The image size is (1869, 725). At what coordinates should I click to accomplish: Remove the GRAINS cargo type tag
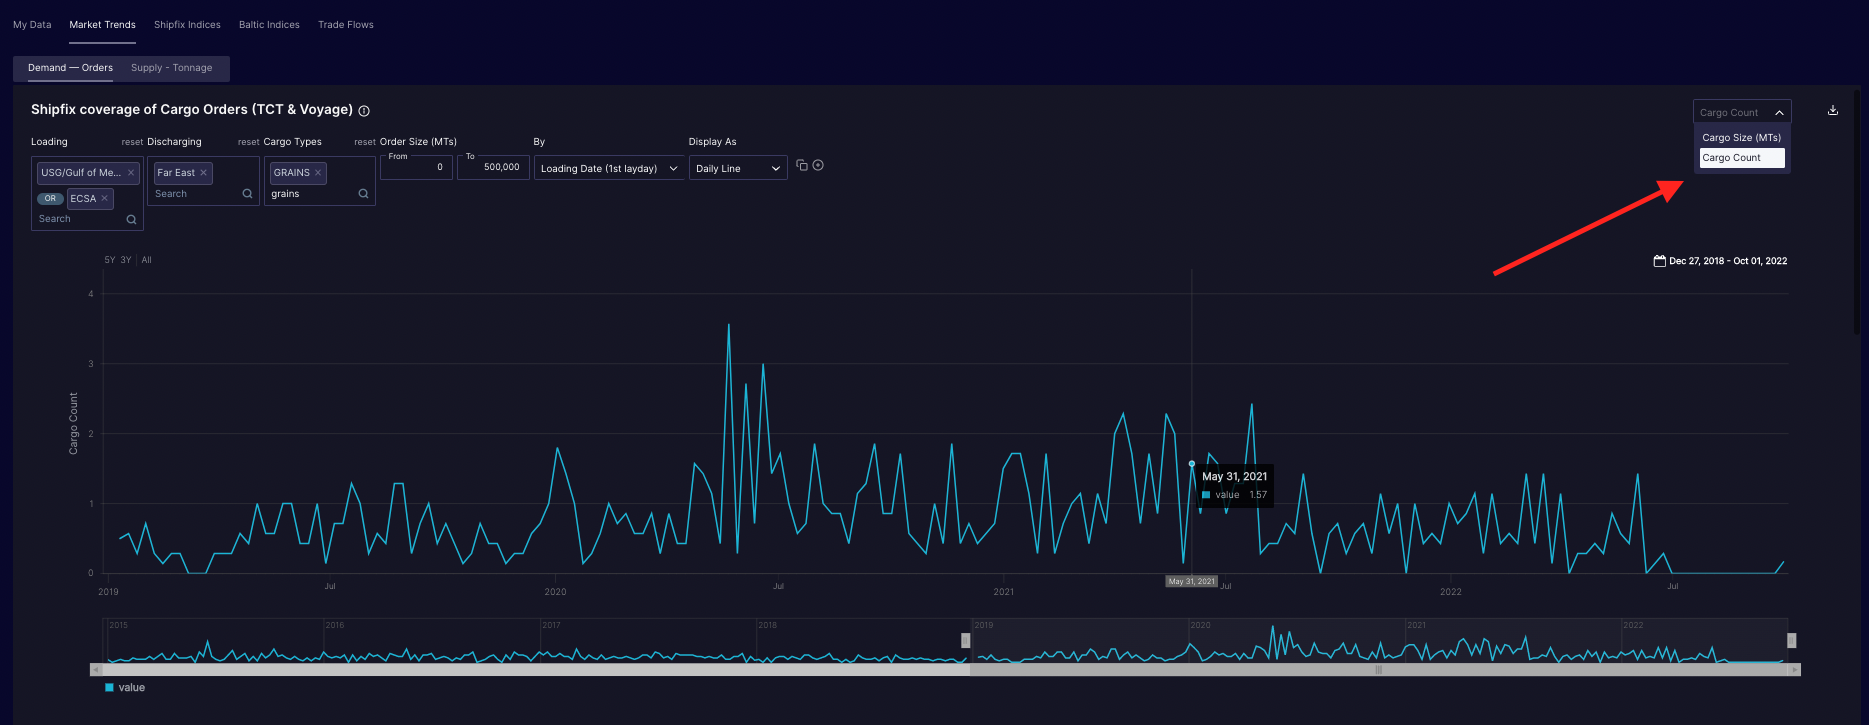[x=318, y=173]
